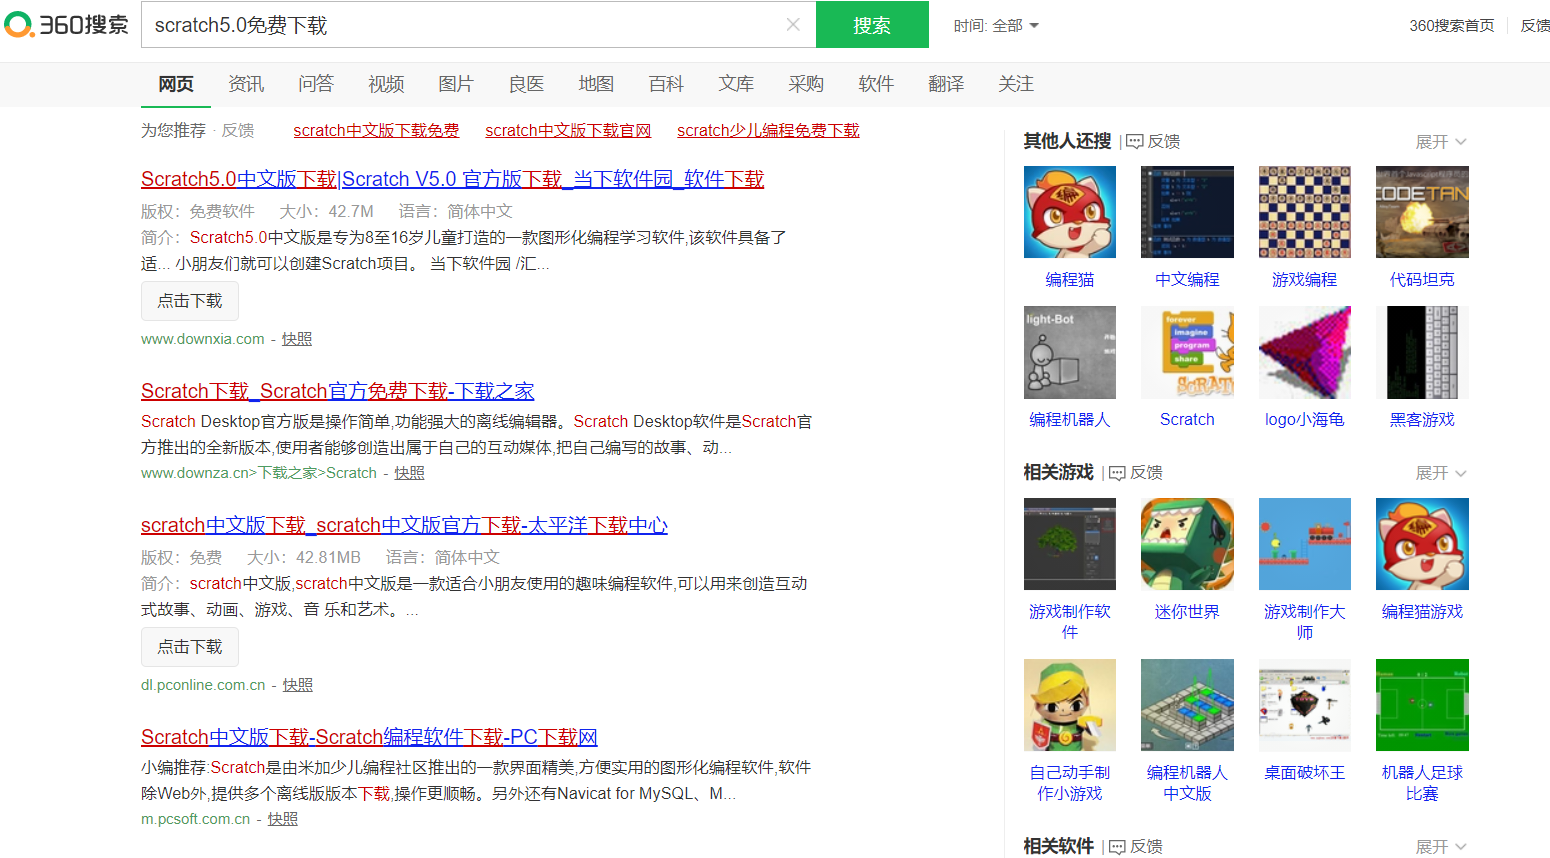Viewport: 1550px width, 858px height.
Task: Expand the 相关软件 section with 展开
Action: pyautogui.click(x=1441, y=847)
